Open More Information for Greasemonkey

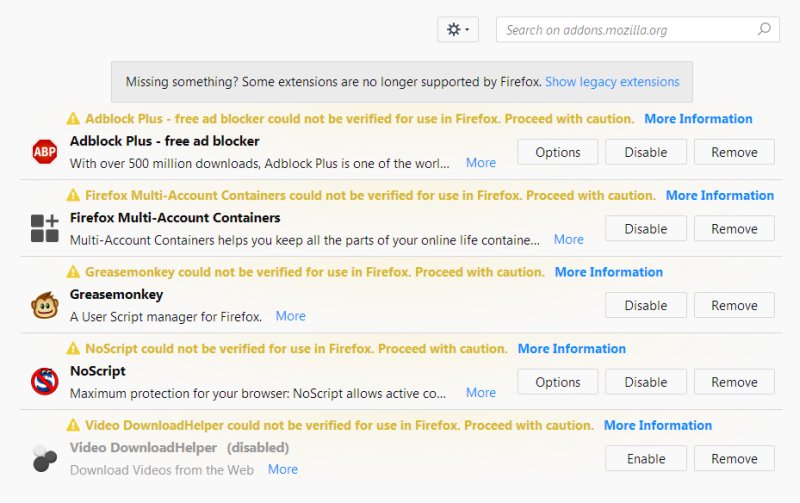[609, 272]
